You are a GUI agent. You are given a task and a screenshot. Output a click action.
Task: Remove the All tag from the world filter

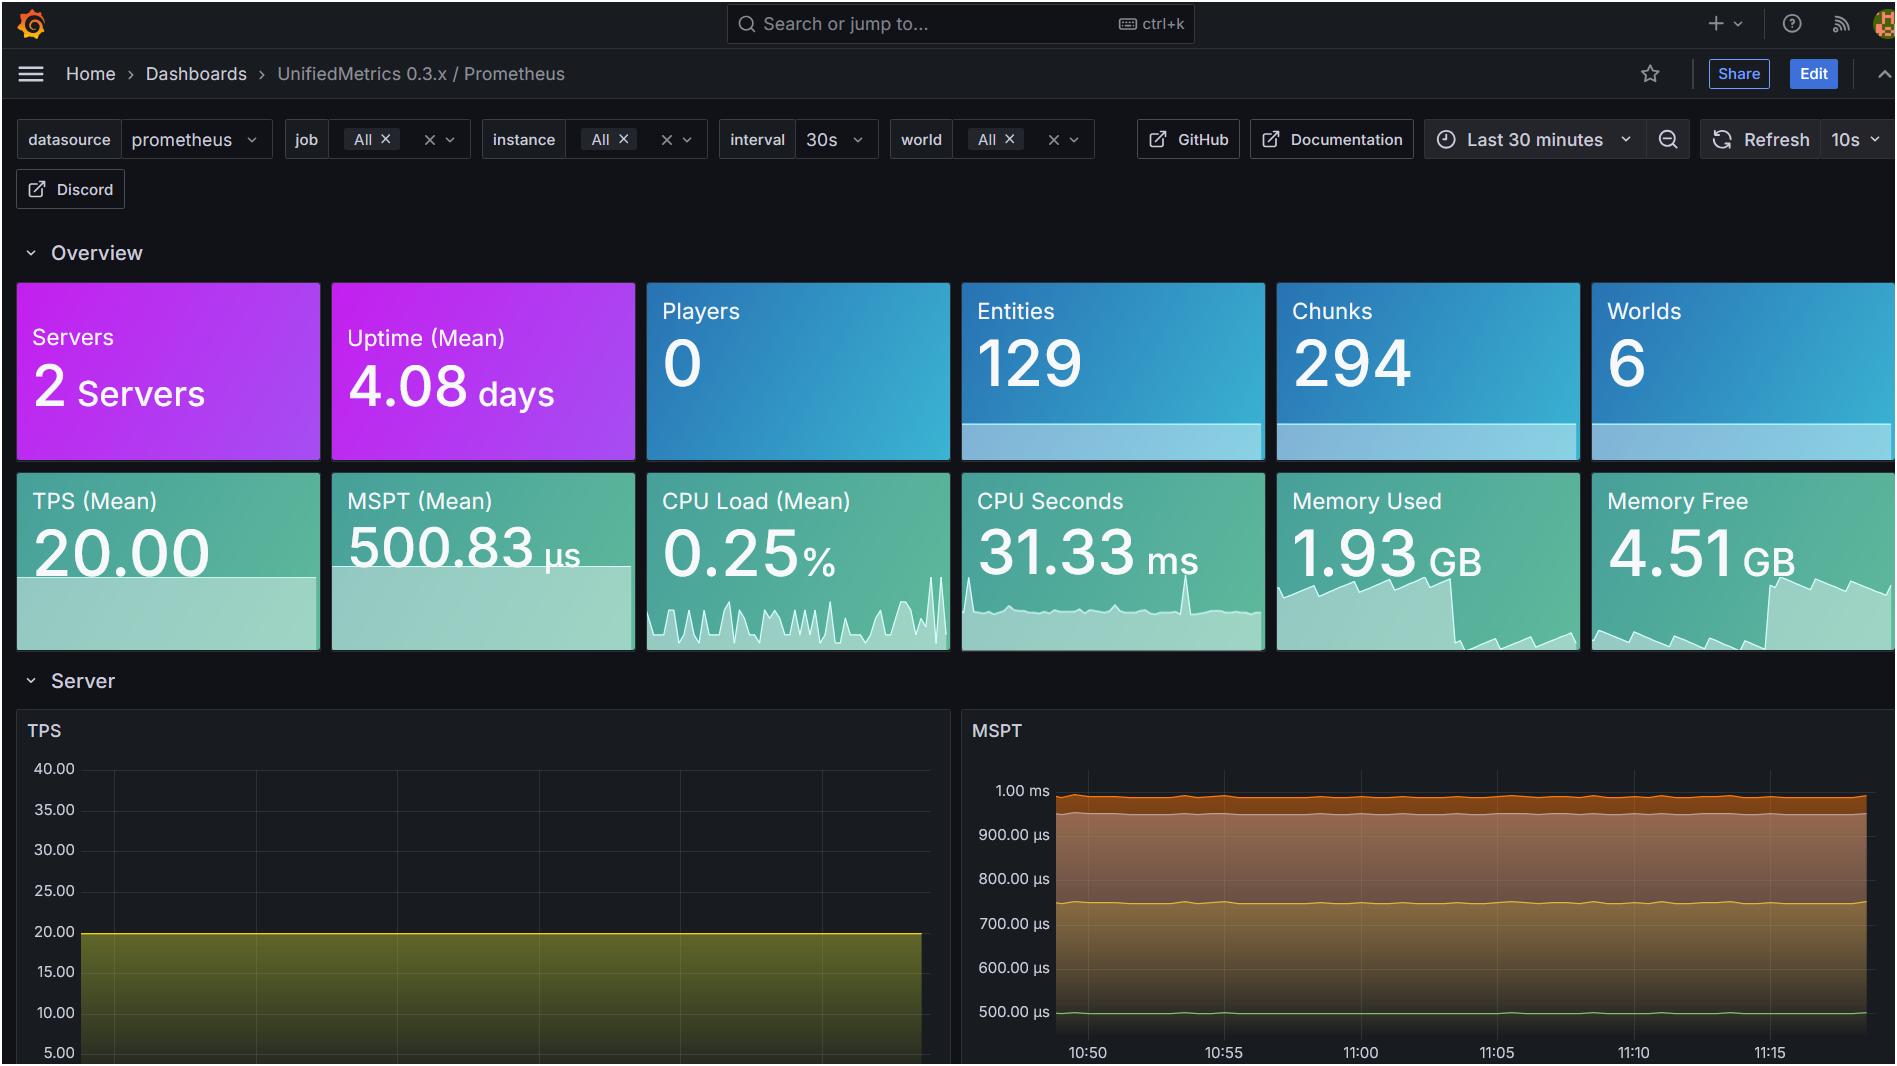pyautogui.click(x=1009, y=138)
